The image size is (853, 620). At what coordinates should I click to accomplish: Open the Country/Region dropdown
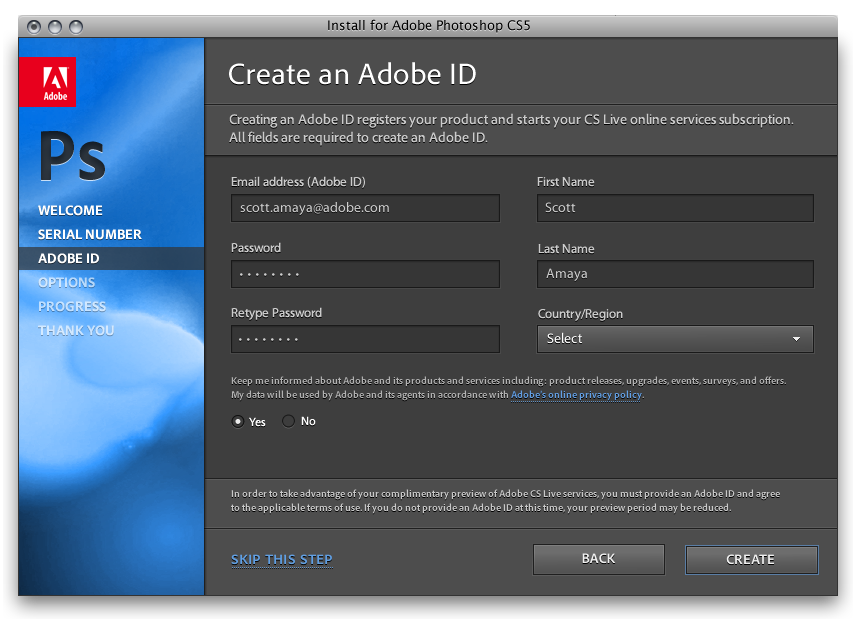675,339
